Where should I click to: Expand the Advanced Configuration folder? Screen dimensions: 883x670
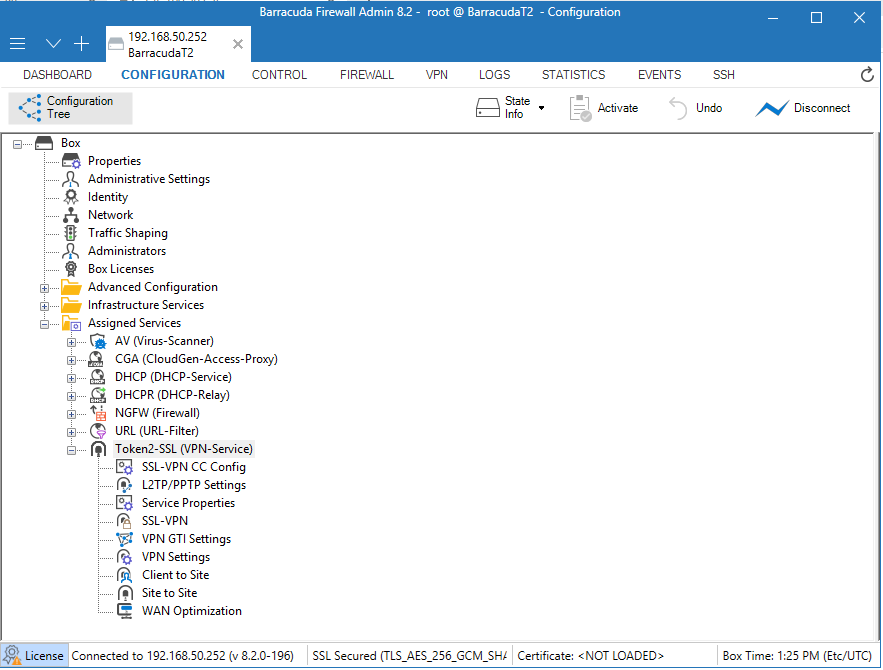[44, 288]
